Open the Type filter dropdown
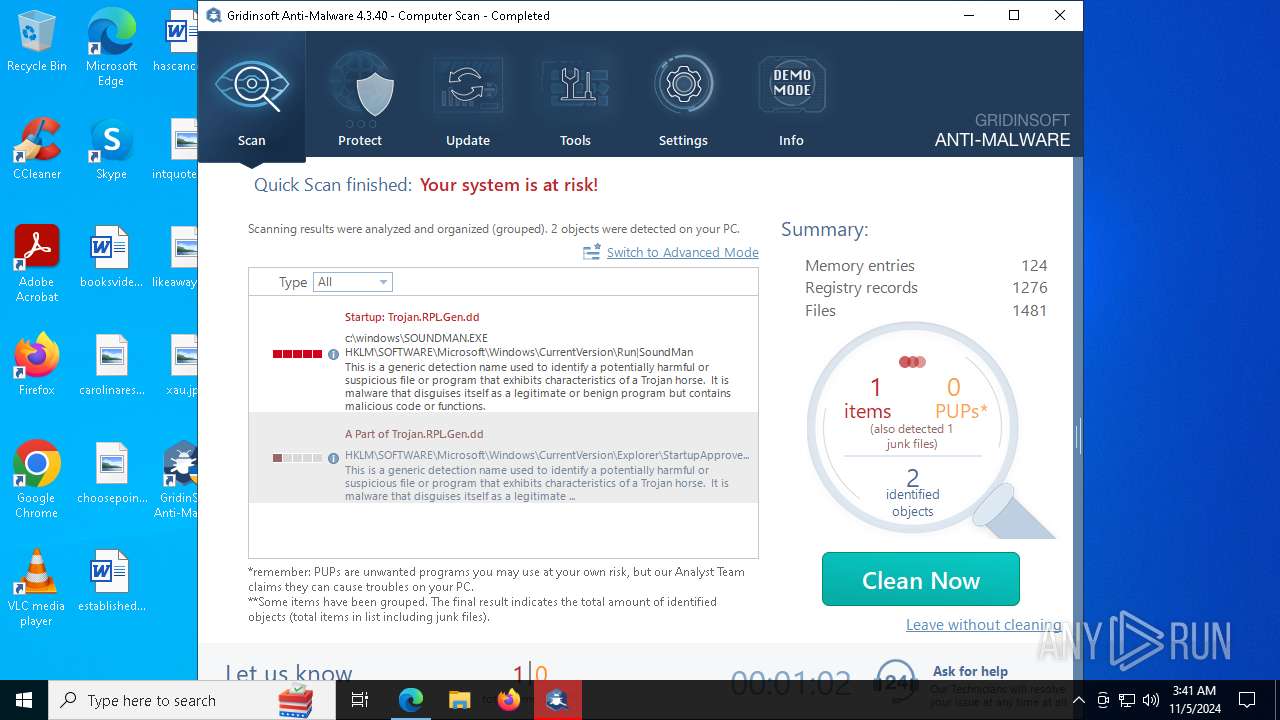The height and width of the screenshot is (720, 1280). [x=353, y=282]
